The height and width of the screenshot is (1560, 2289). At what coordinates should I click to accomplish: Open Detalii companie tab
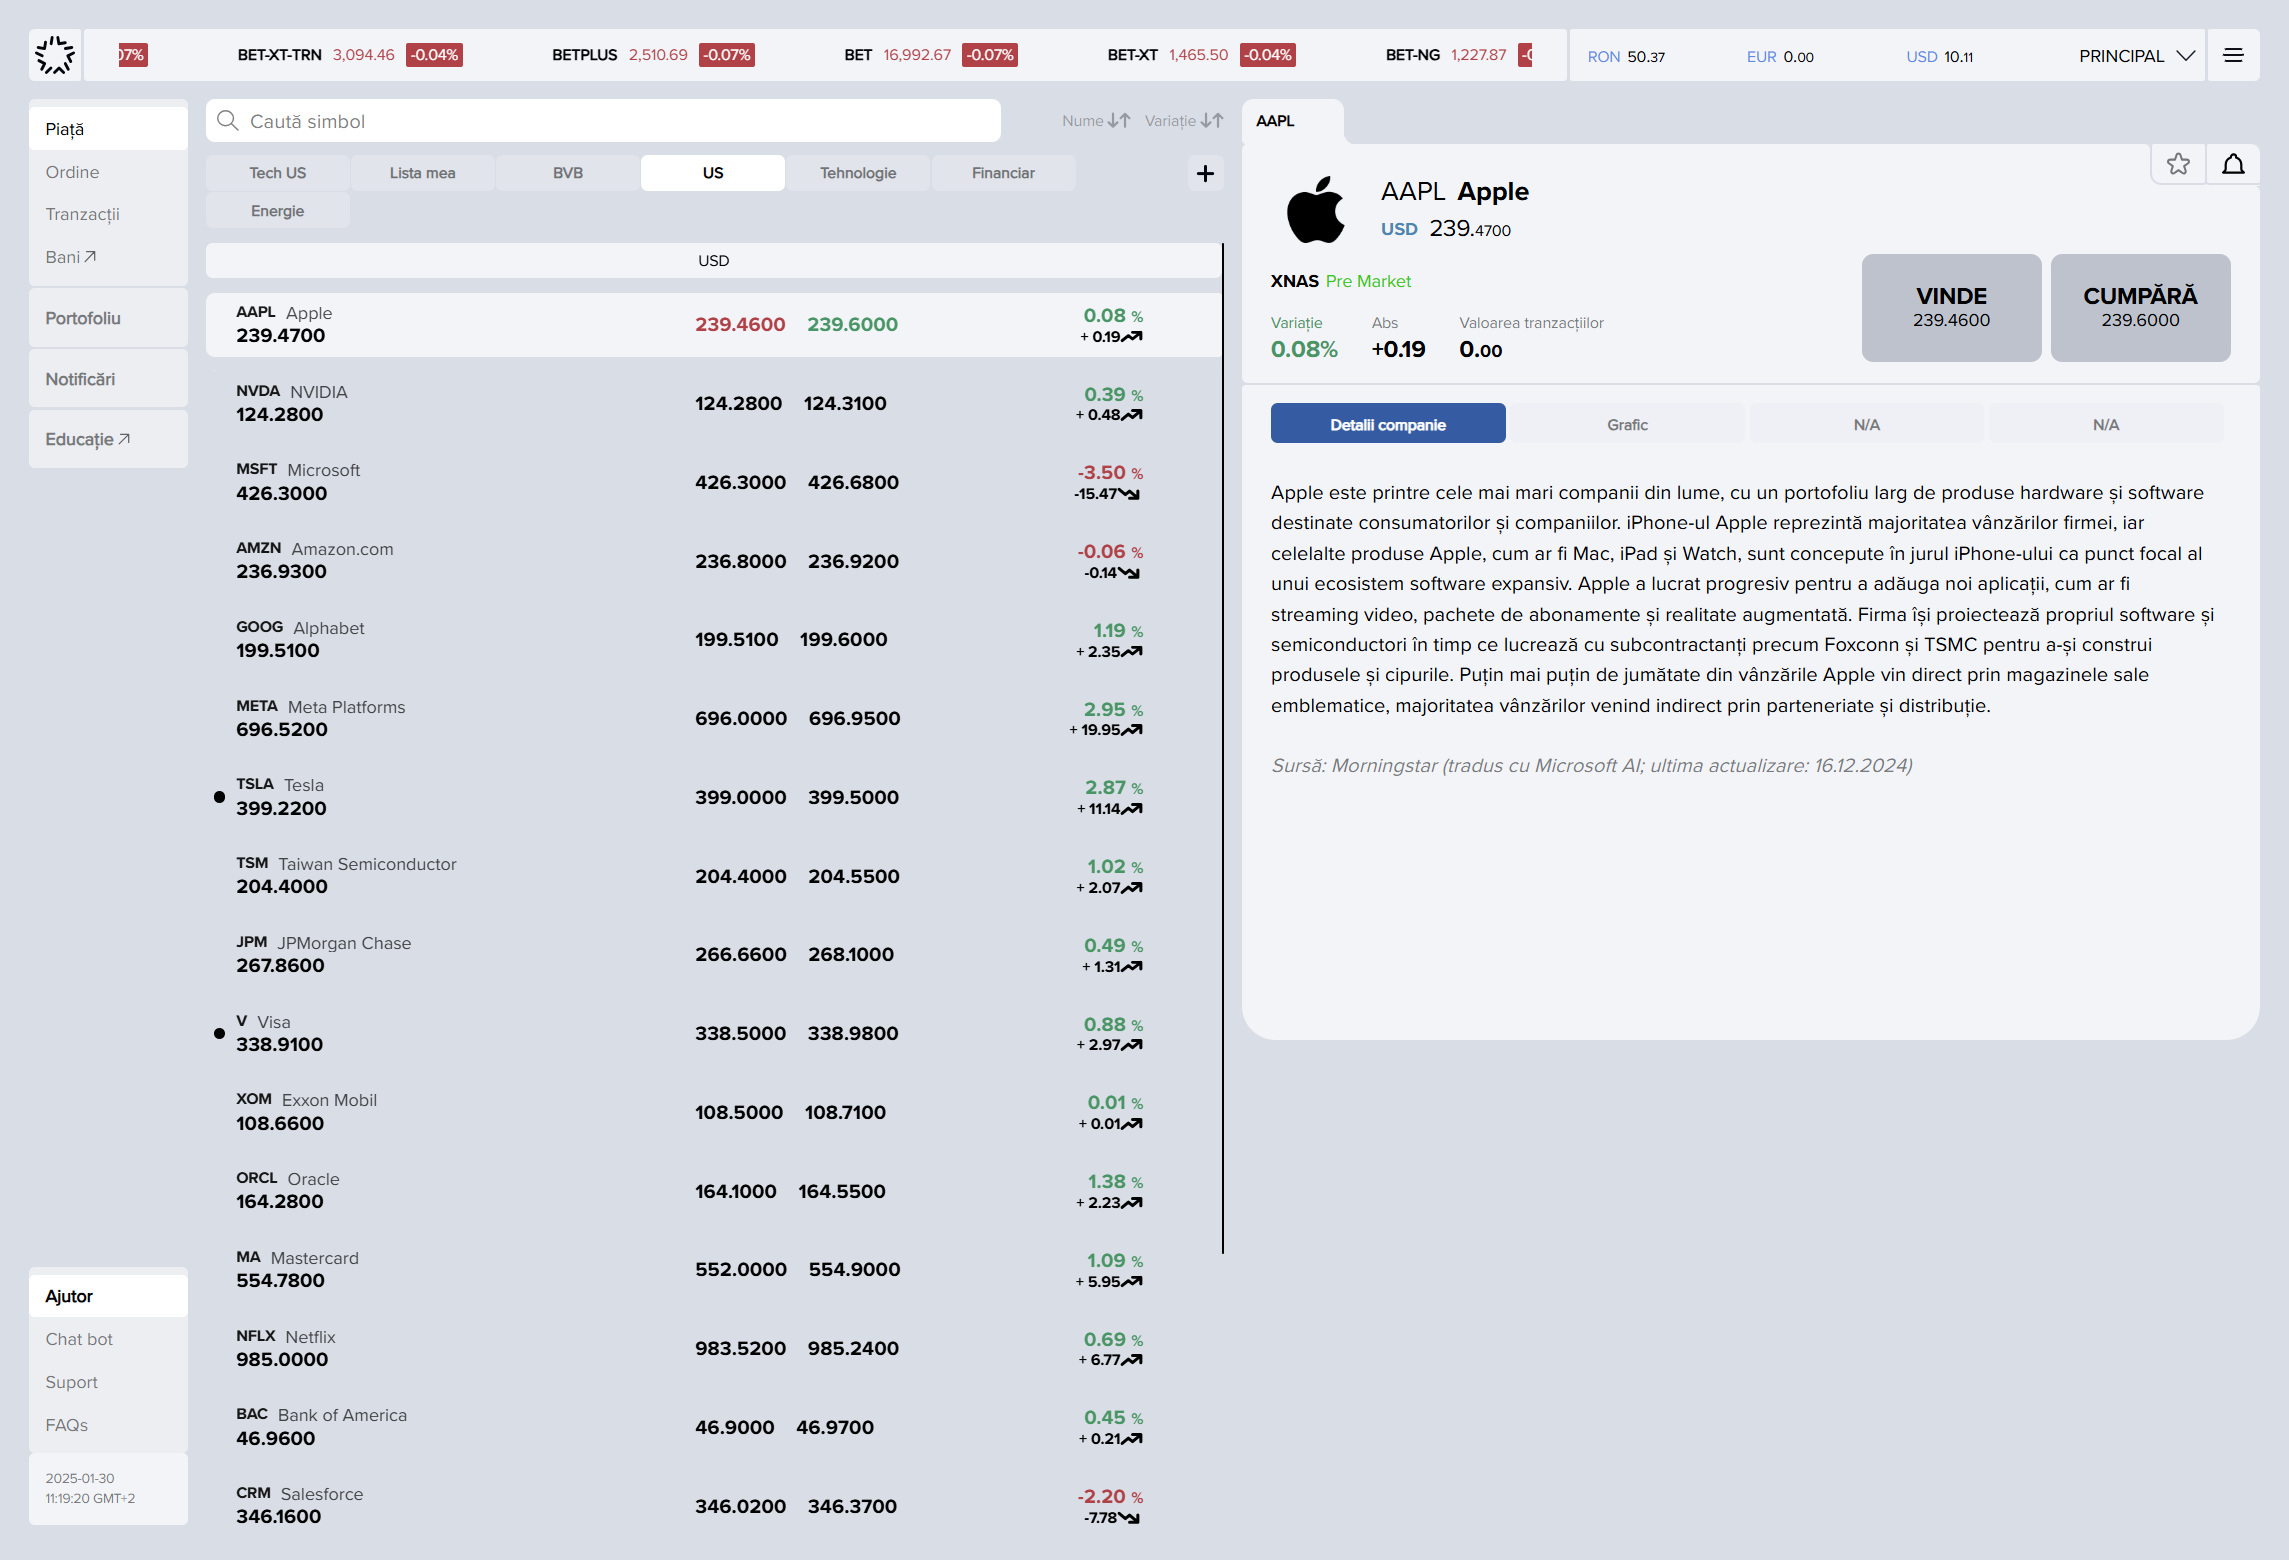1388,424
